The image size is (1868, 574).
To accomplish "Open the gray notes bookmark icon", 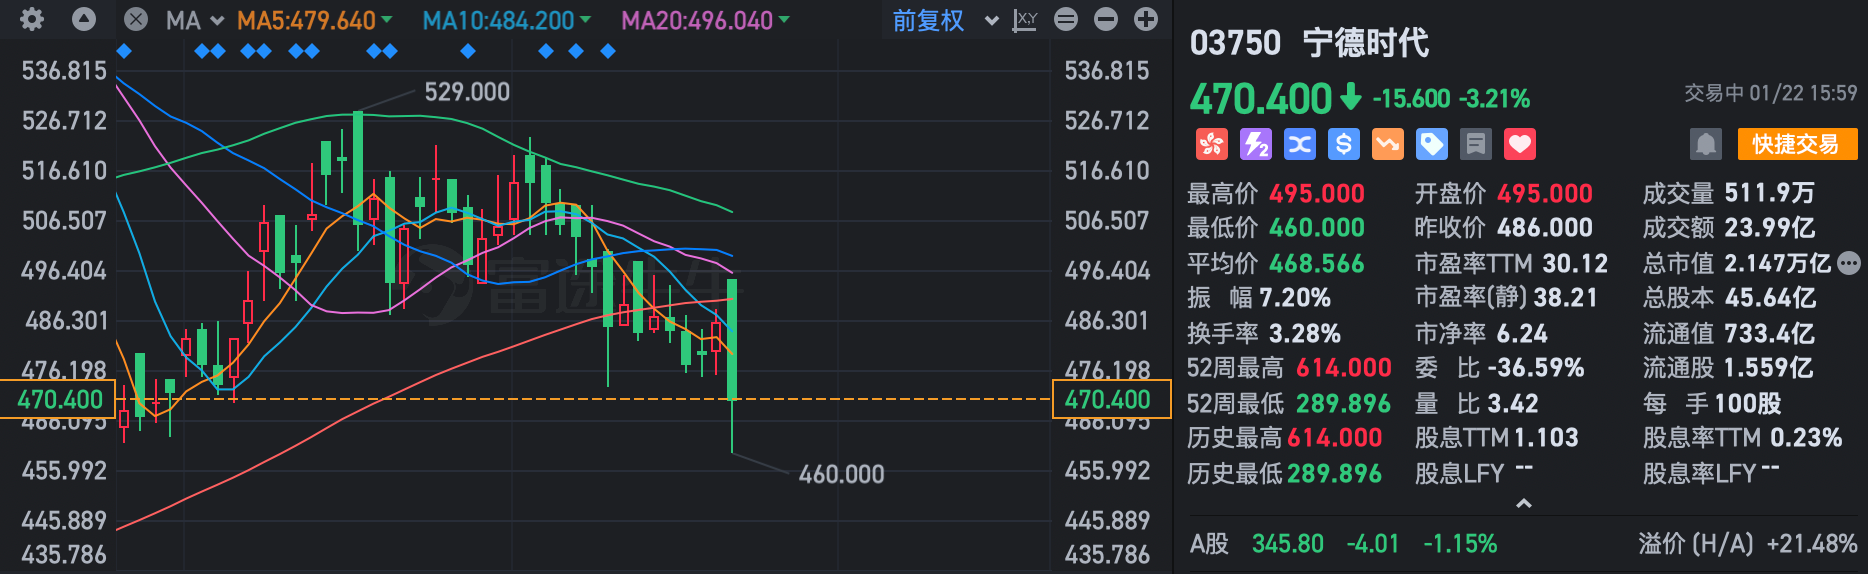I will click(x=1476, y=144).
